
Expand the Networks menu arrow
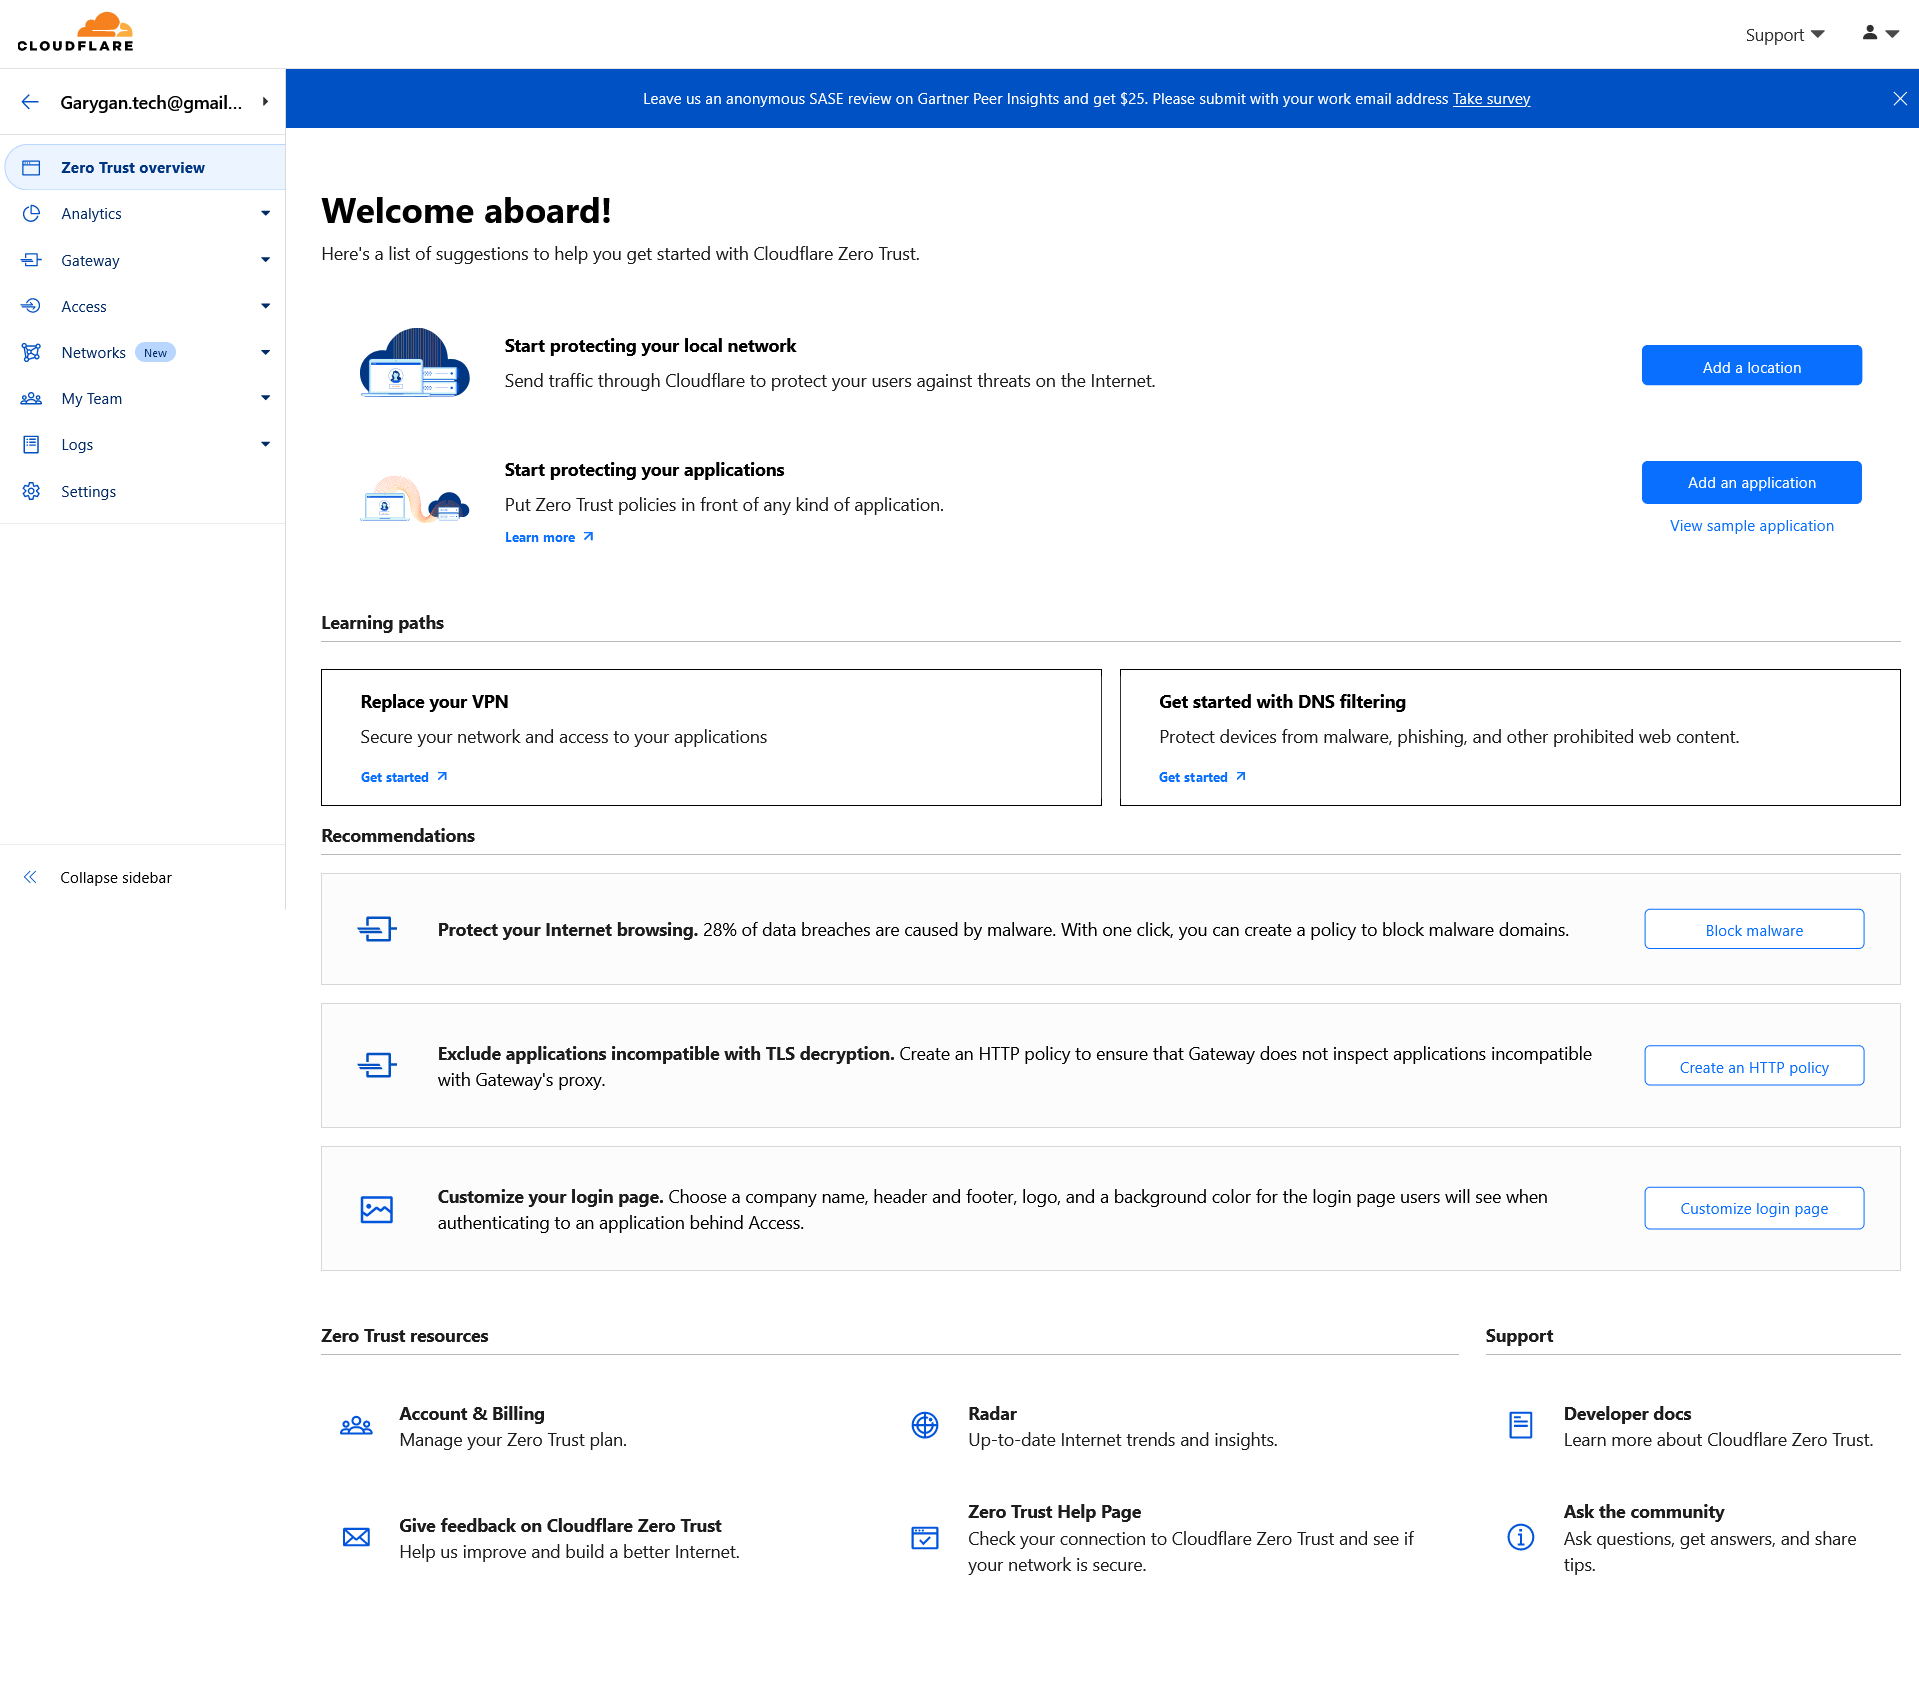pos(265,352)
